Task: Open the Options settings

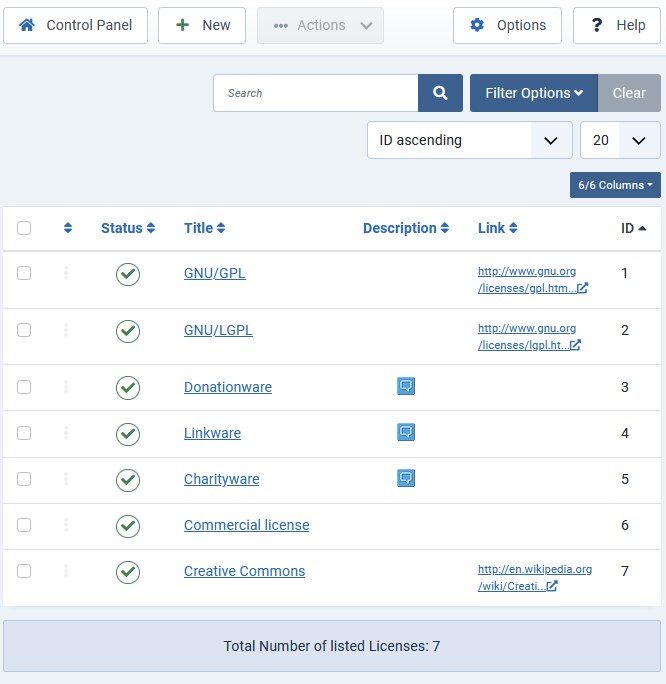Action: point(507,25)
